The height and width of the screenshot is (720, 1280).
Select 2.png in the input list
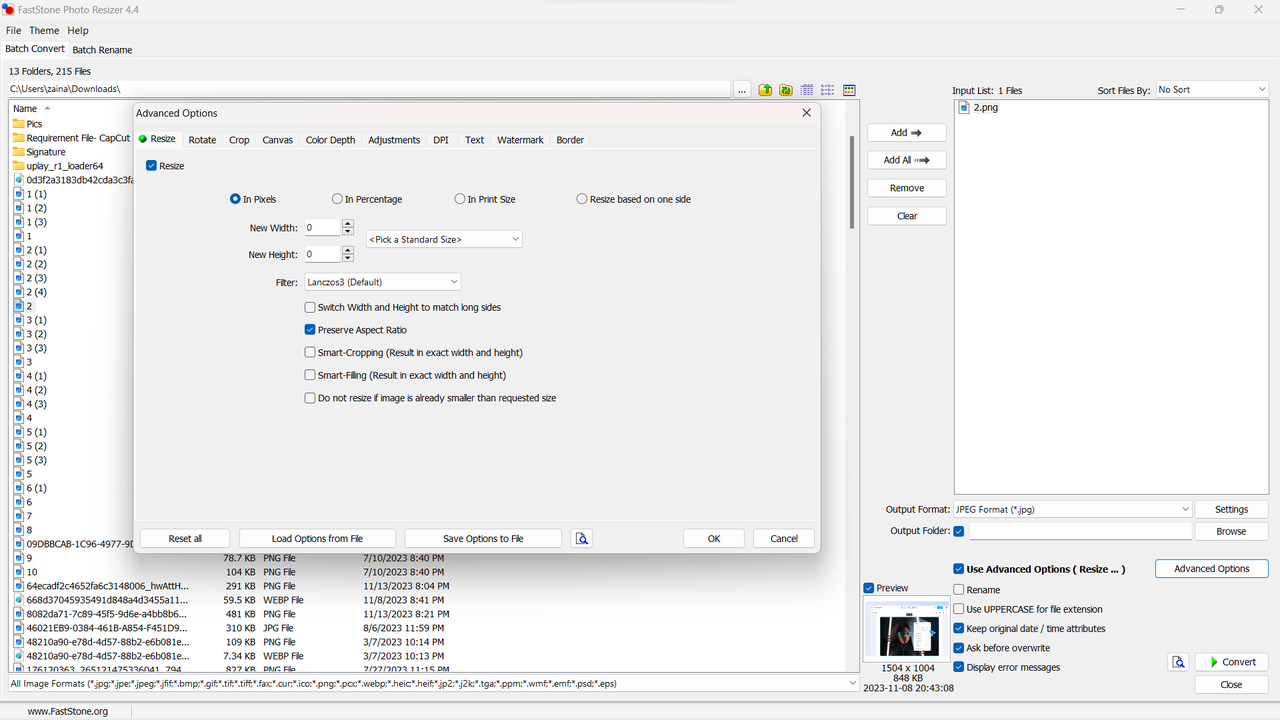984,107
